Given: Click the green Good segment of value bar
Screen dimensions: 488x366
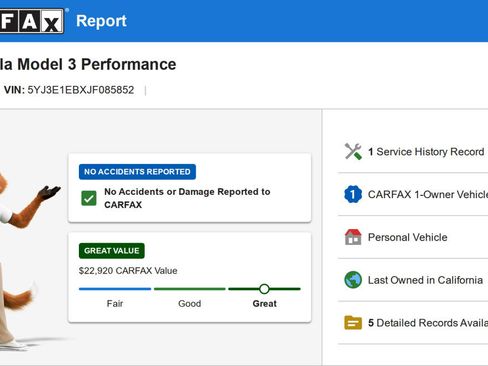Looking at the screenshot, I should coord(190,289).
